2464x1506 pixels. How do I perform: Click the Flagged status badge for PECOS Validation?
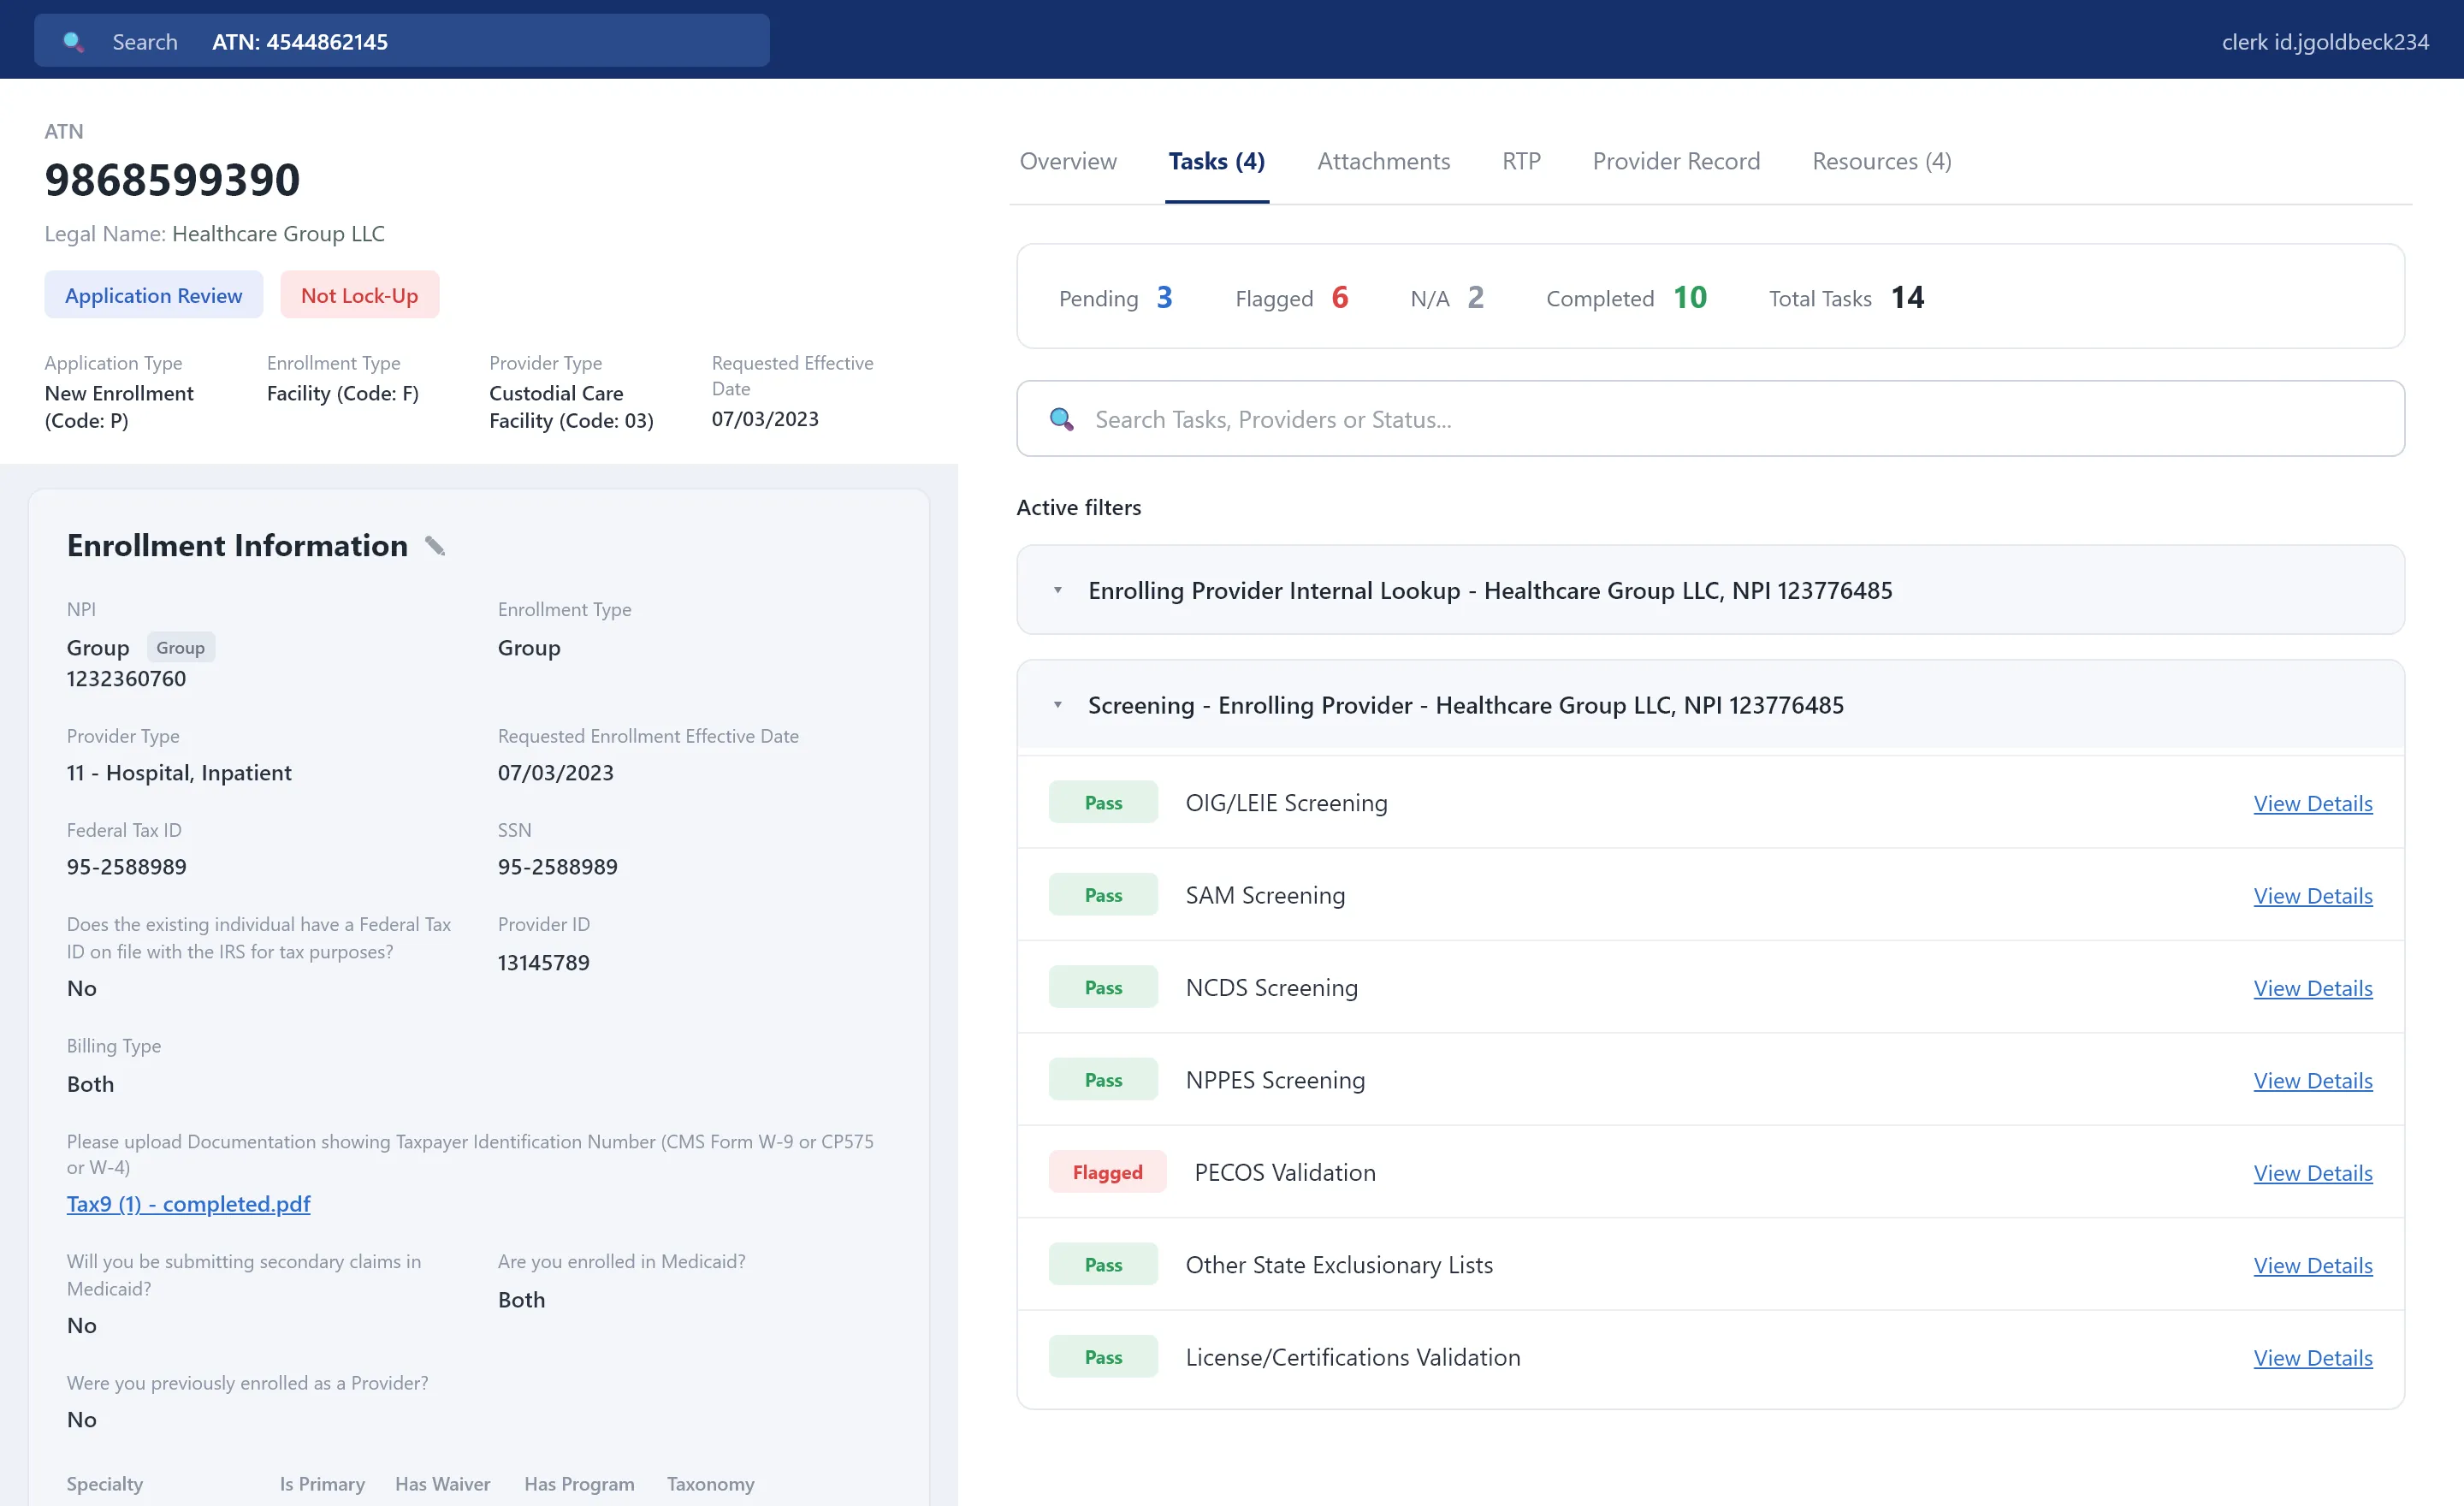[x=1107, y=1172]
